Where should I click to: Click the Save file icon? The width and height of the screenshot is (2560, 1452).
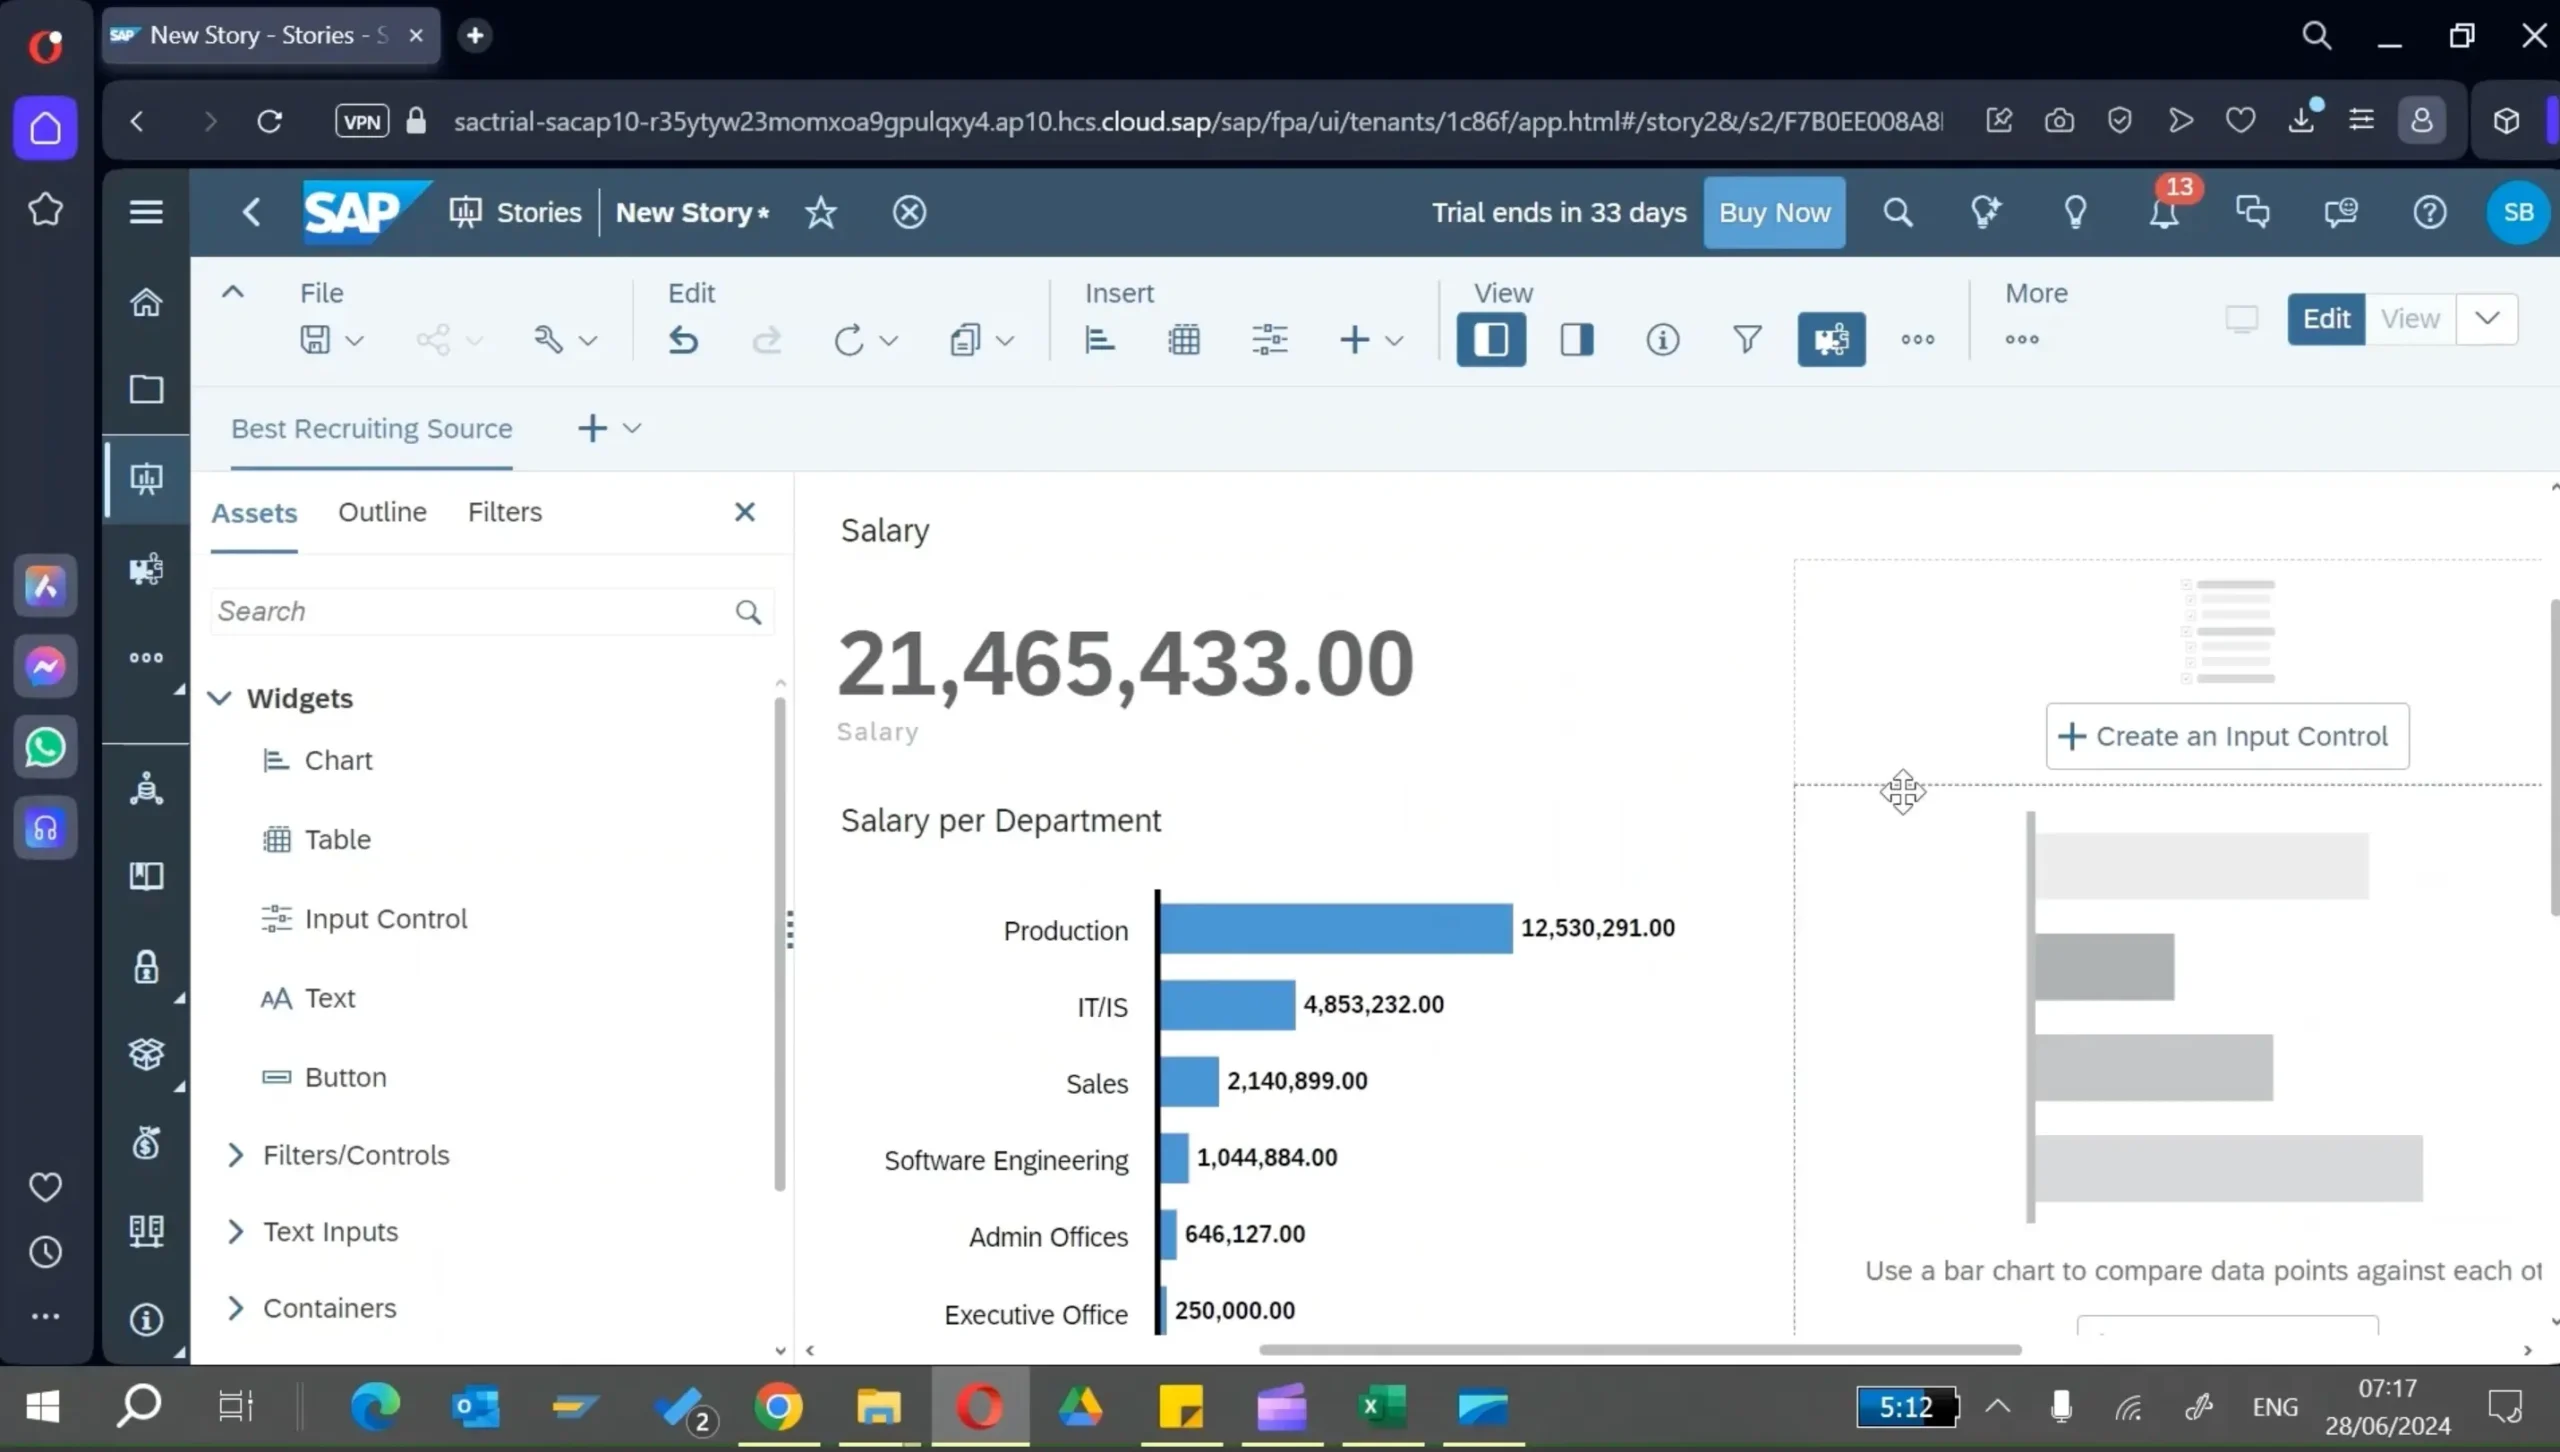coord(315,340)
